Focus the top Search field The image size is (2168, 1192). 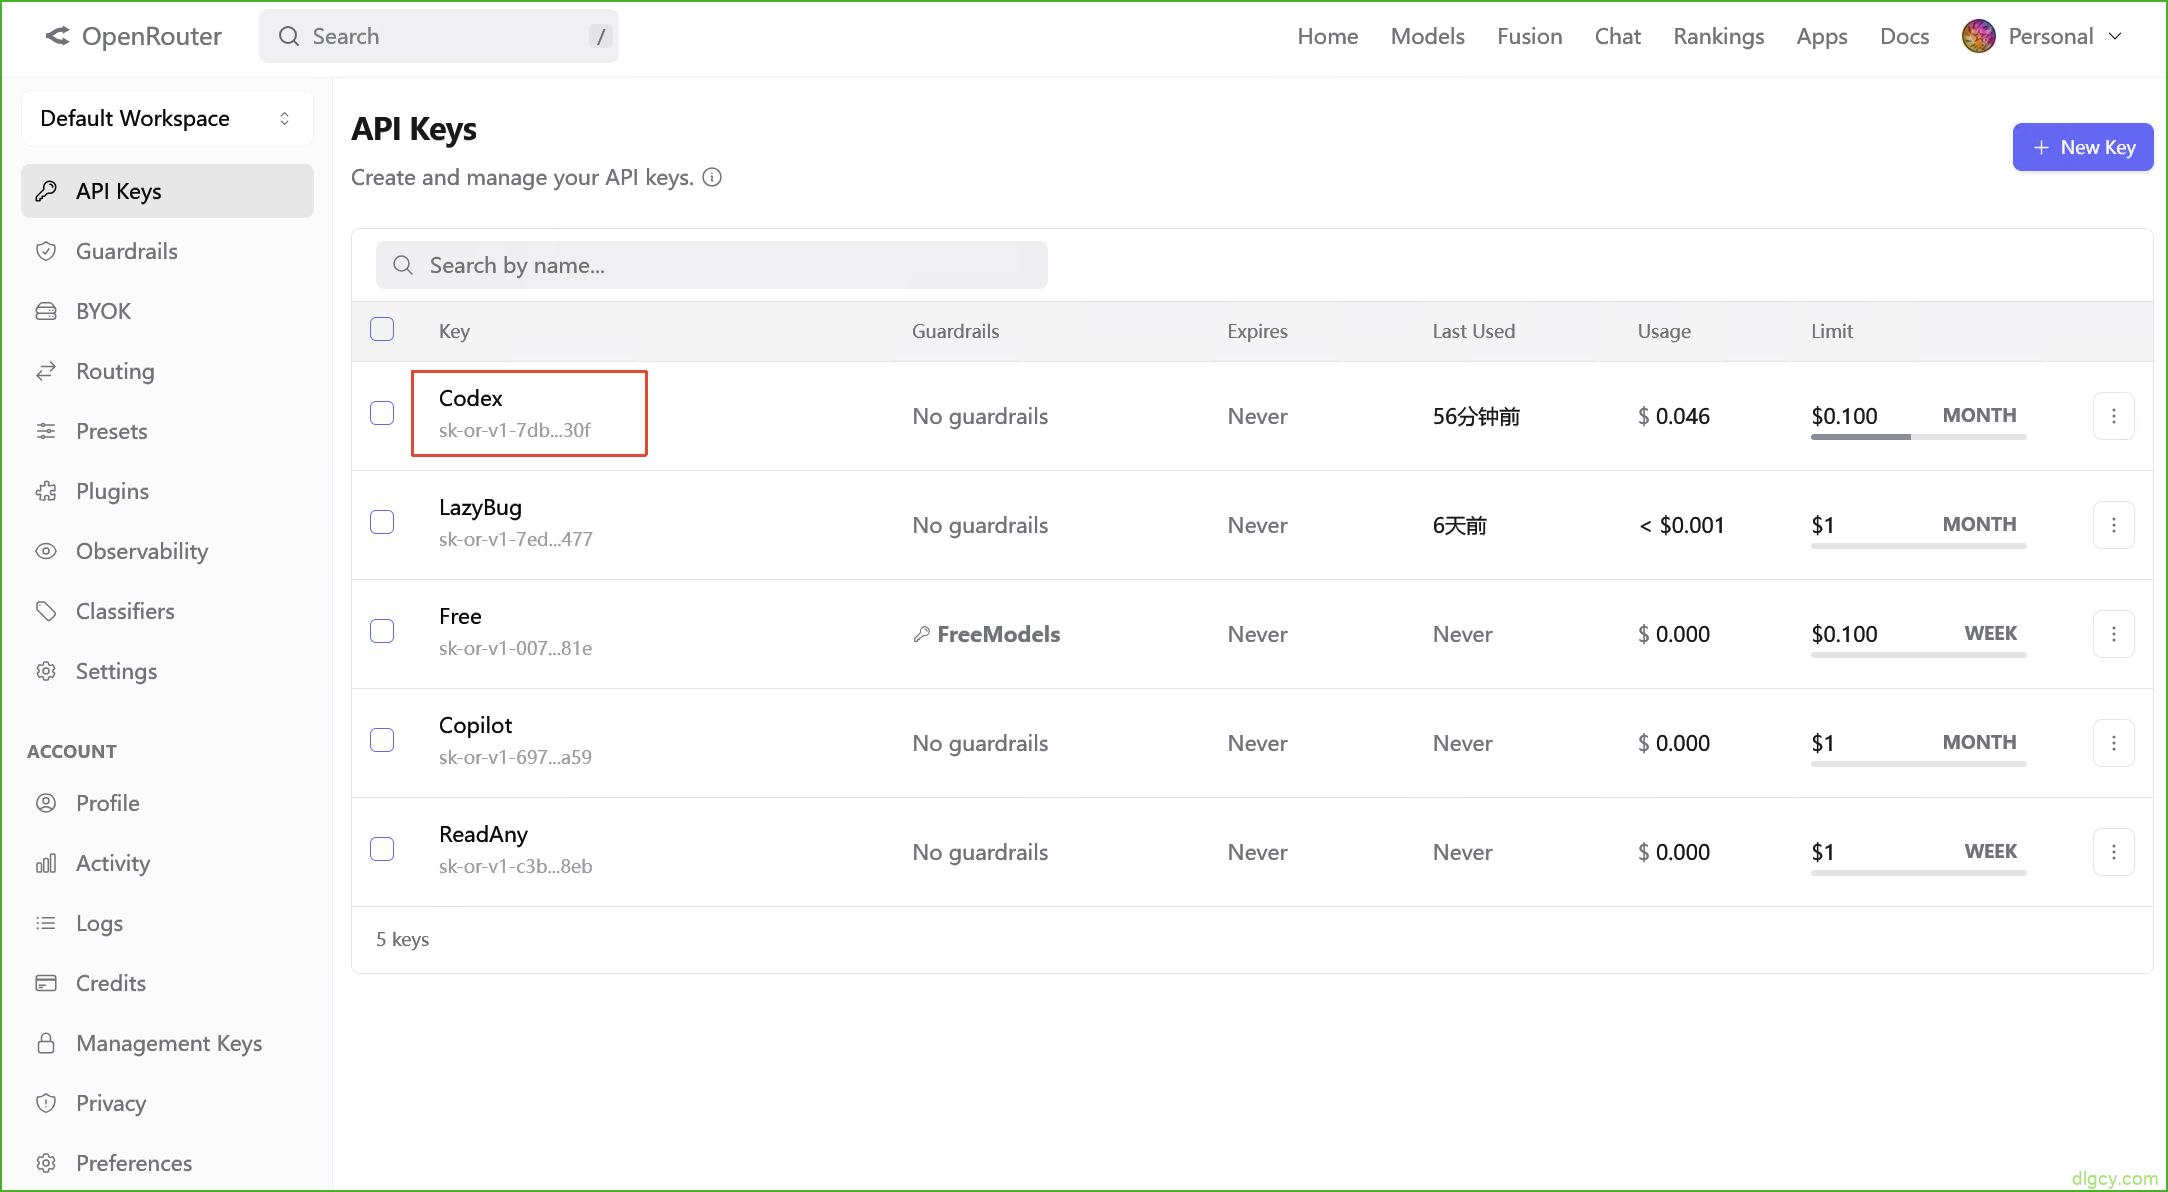click(438, 36)
